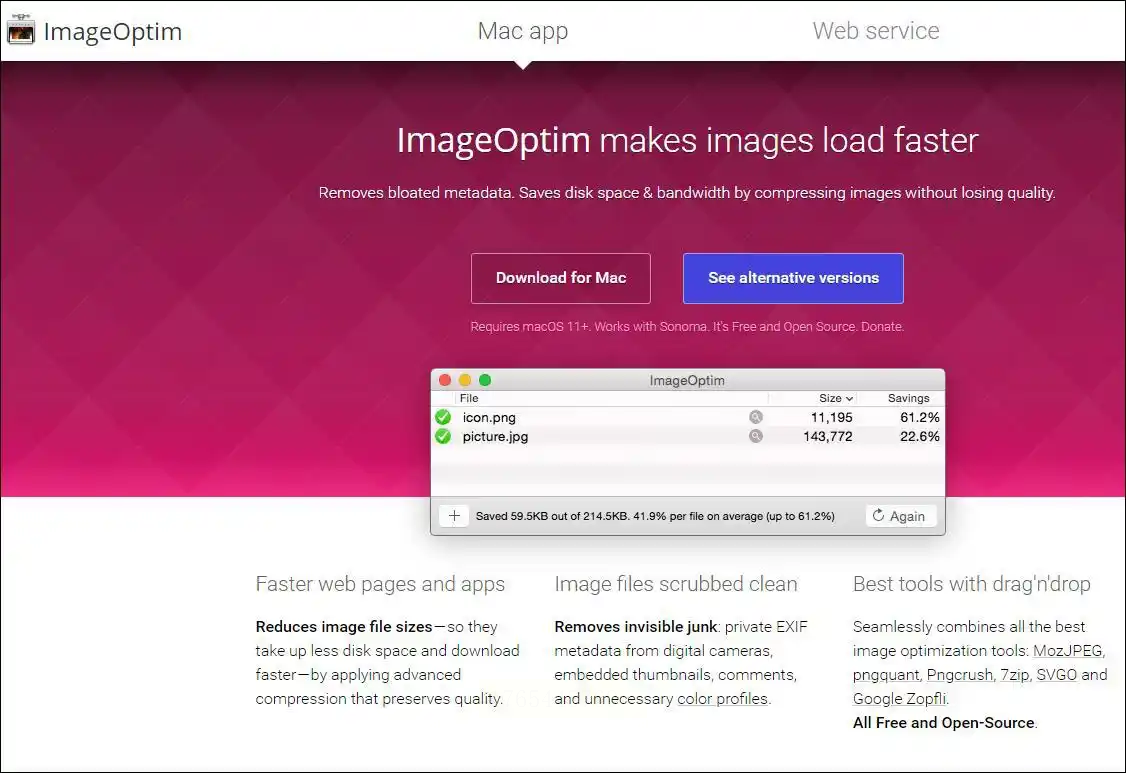Select the picture.jpg file name

coord(495,437)
